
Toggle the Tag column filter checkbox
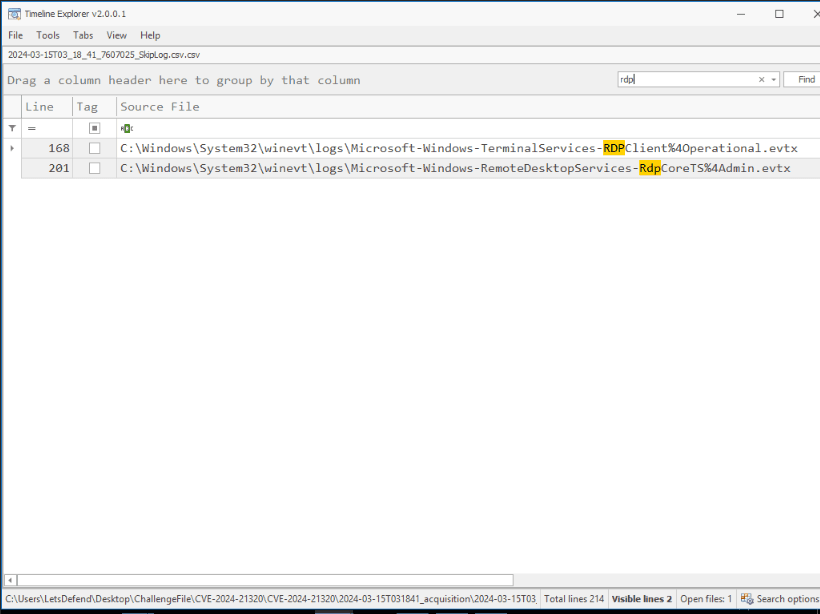pyautogui.click(x=95, y=128)
